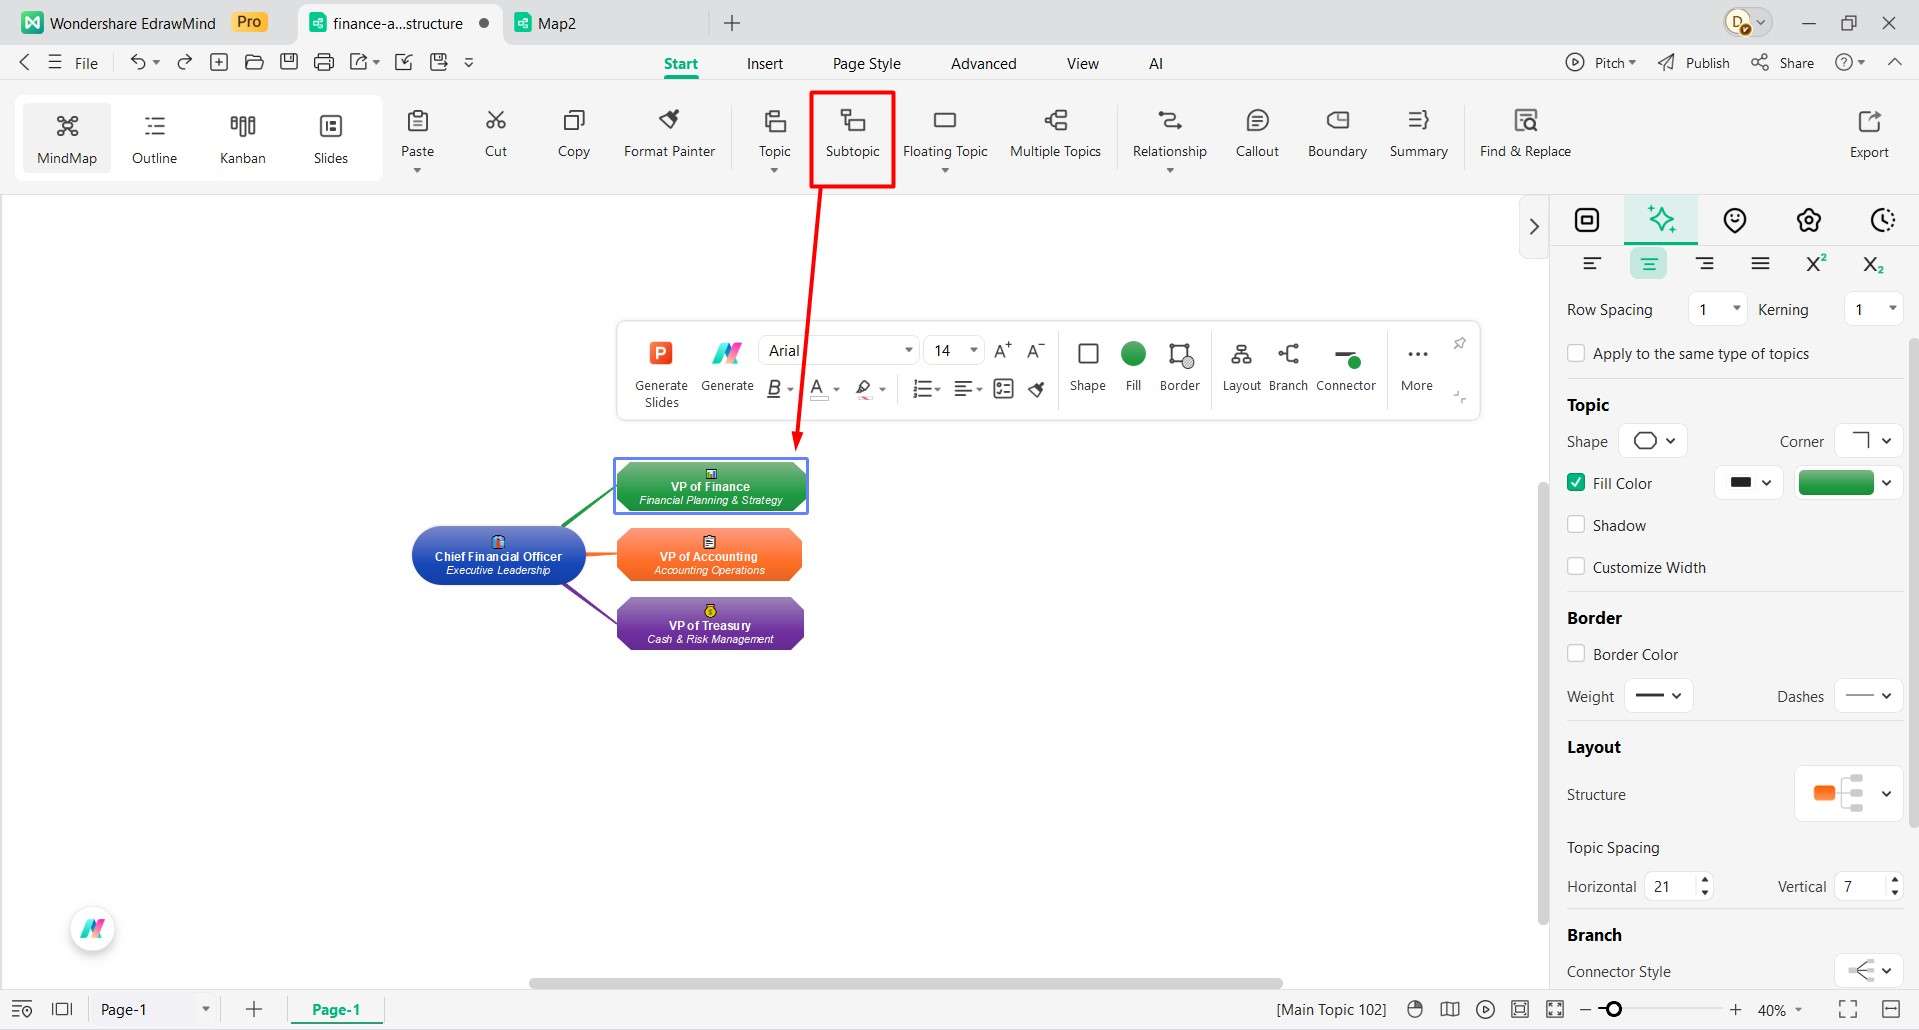The width and height of the screenshot is (1919, 1030).
Task: Apply subscript formatting in side panel
Action: tap(1873, 264)
